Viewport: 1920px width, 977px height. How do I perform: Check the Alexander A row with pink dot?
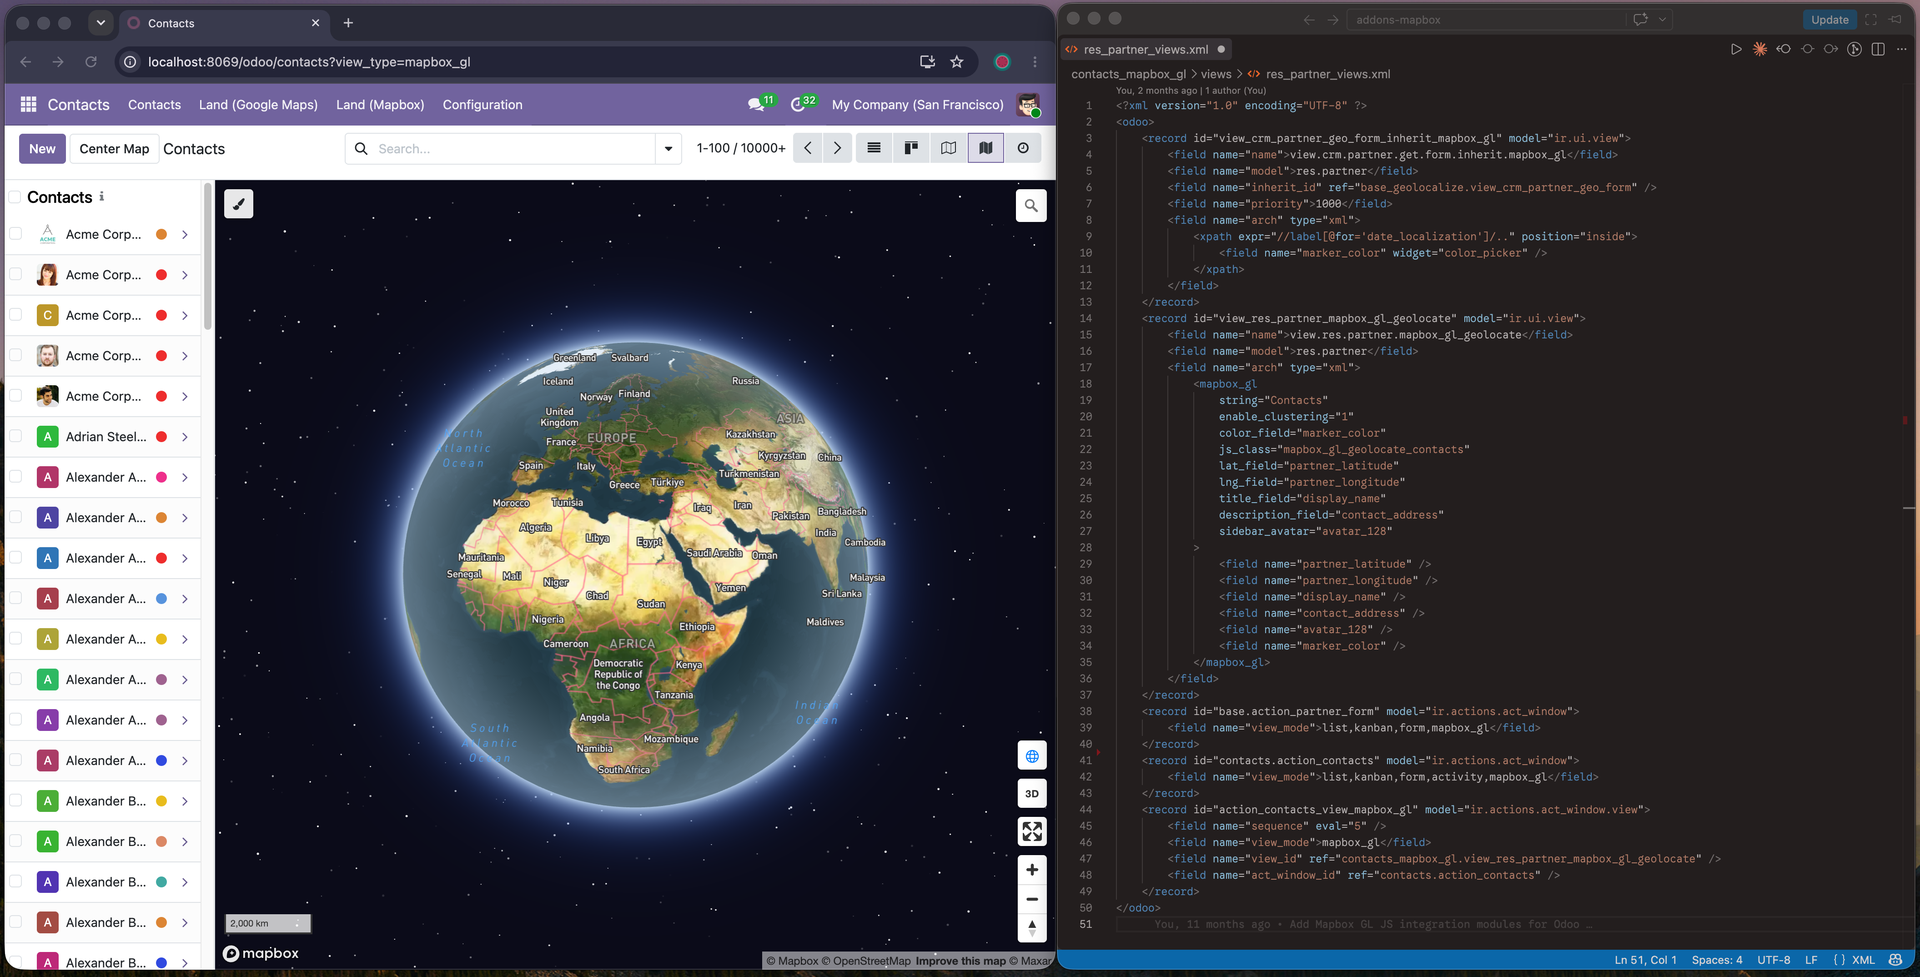15,477
